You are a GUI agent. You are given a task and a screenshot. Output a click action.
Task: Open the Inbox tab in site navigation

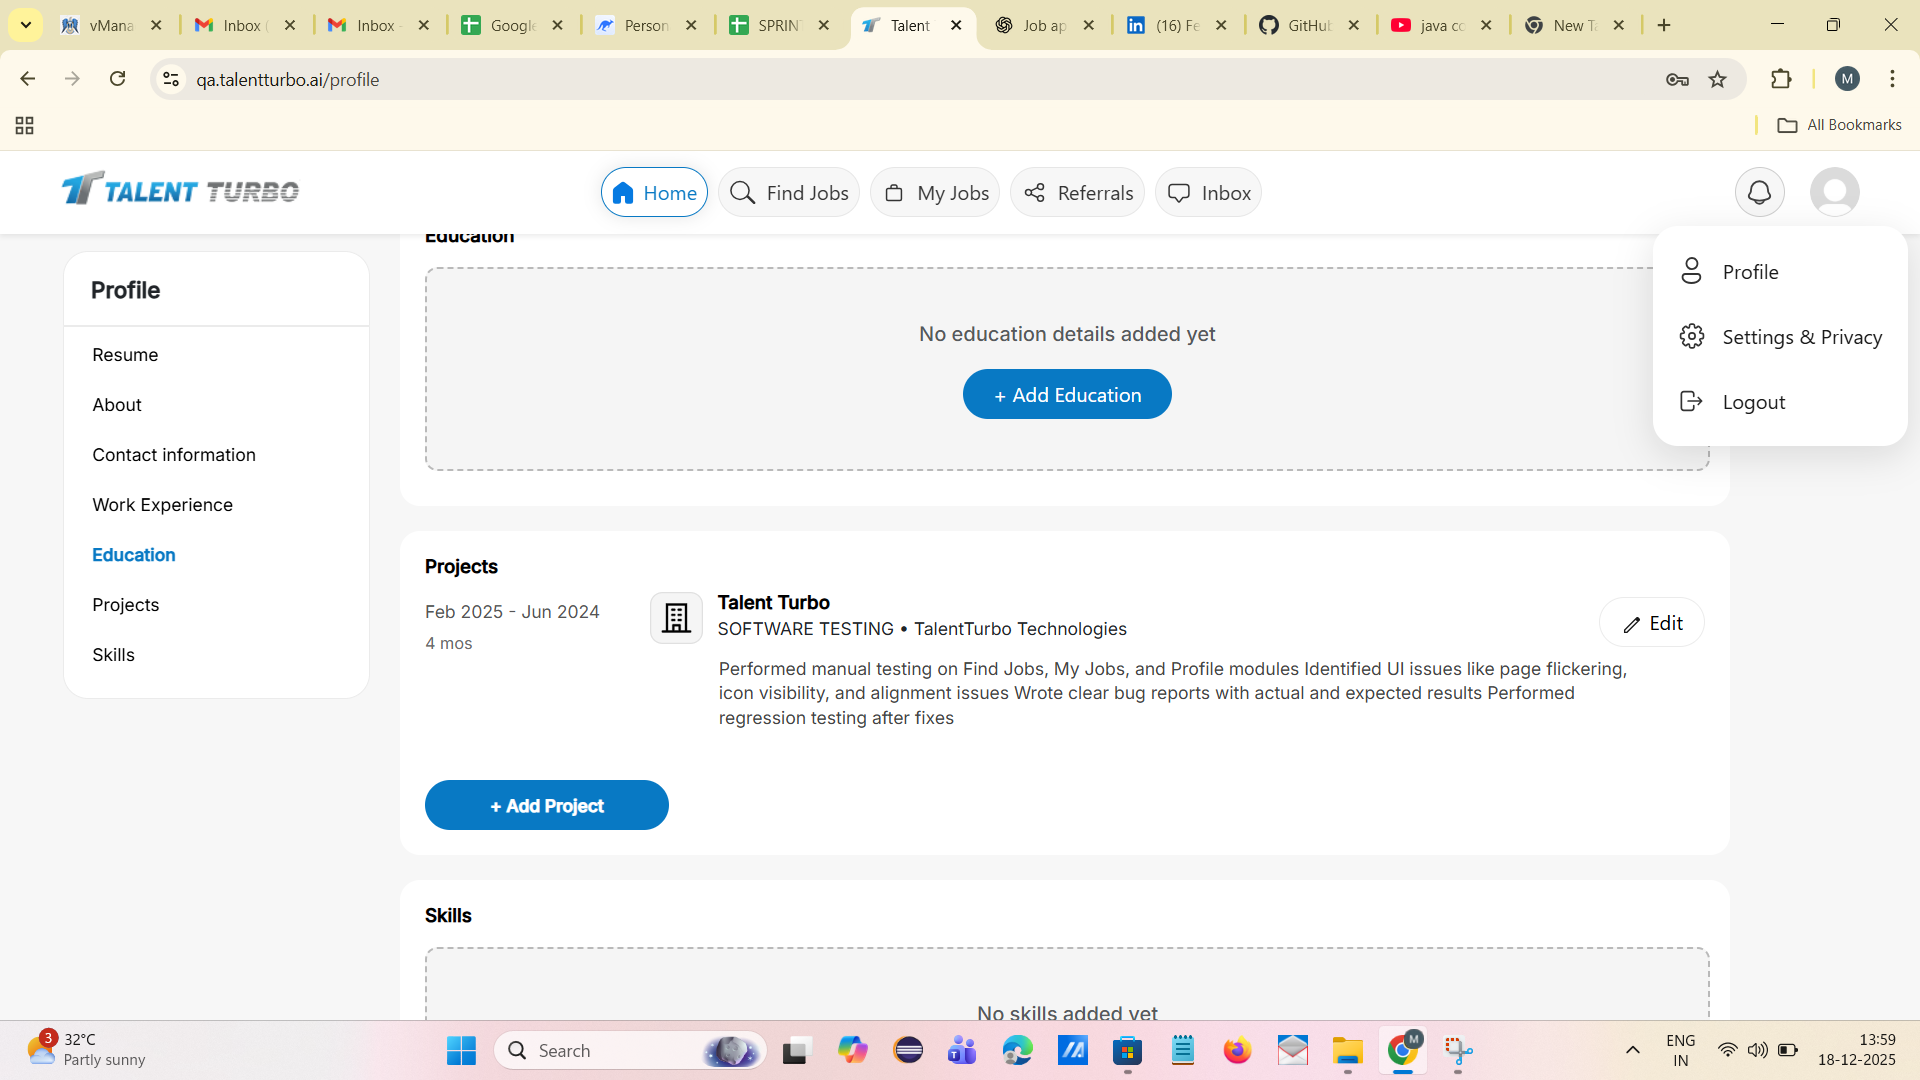[x=1208, y=192]
